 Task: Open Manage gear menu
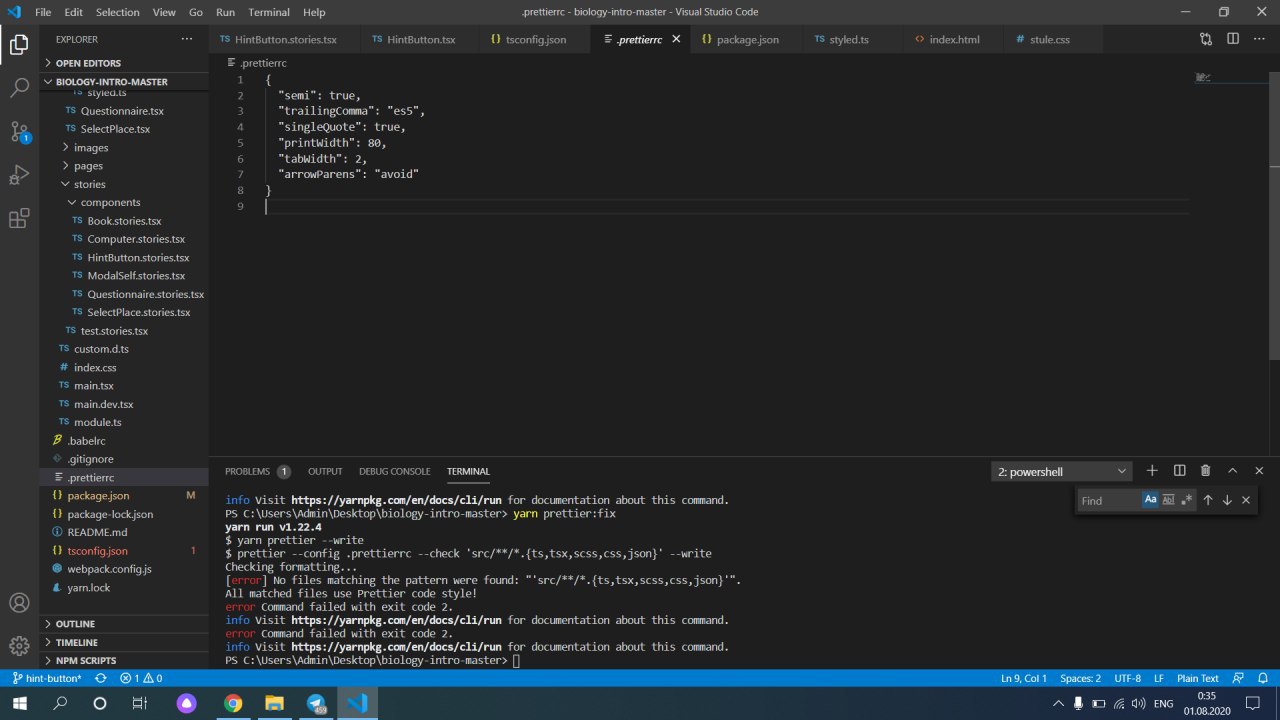19,646
